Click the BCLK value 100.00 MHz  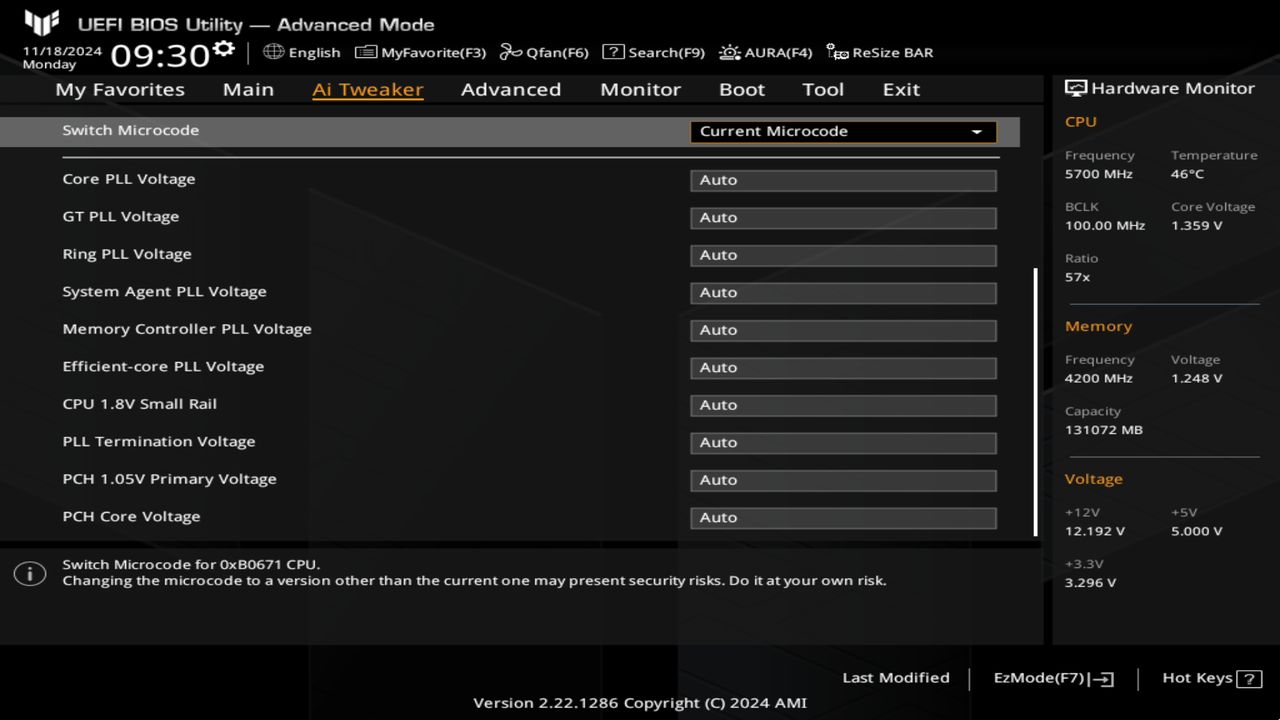(x=1105, y=226)
